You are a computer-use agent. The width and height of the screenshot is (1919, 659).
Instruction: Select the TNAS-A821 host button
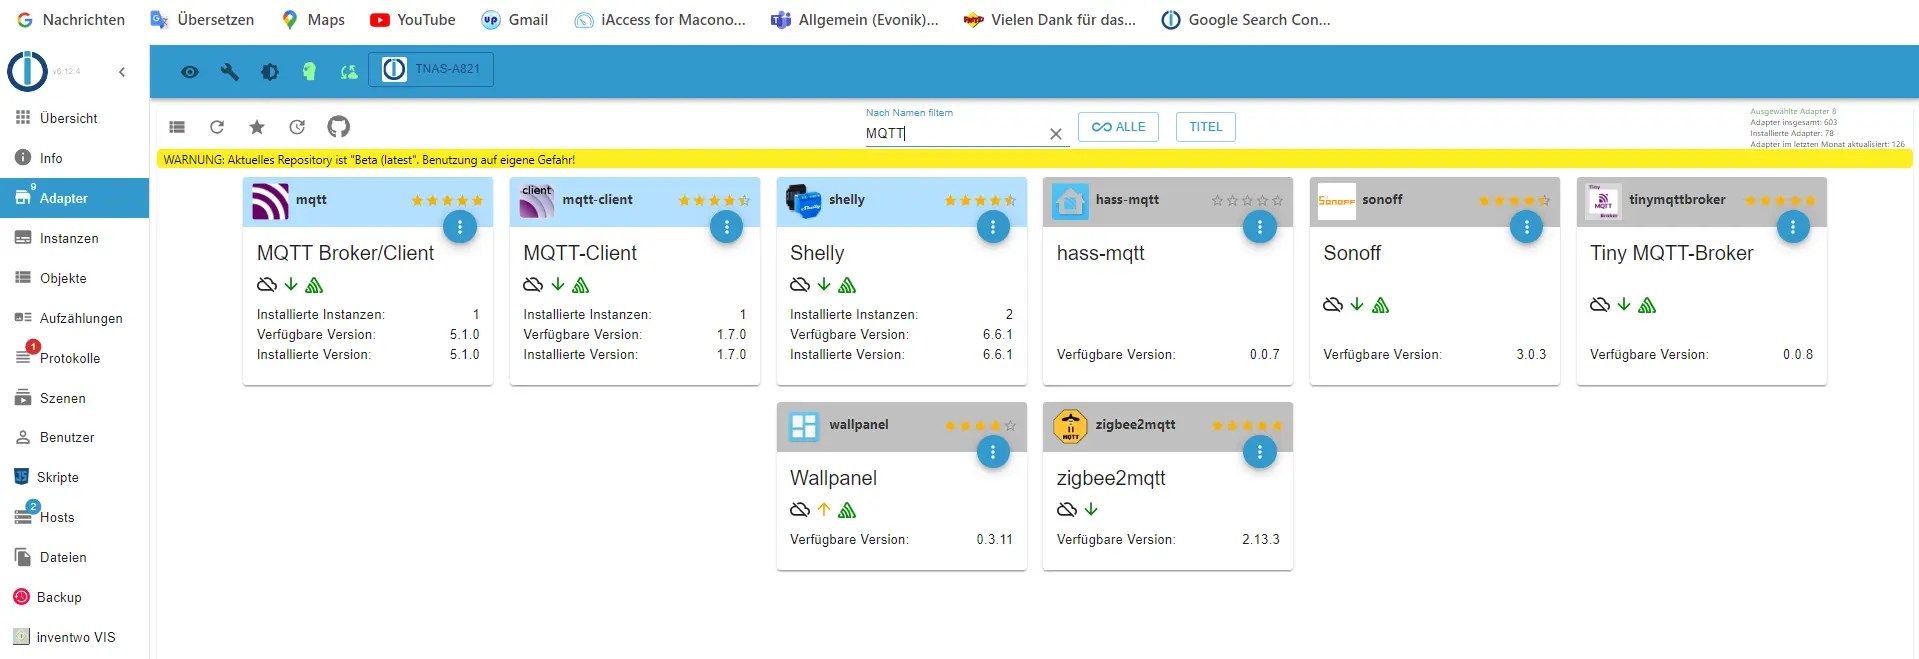coord(431,69)
